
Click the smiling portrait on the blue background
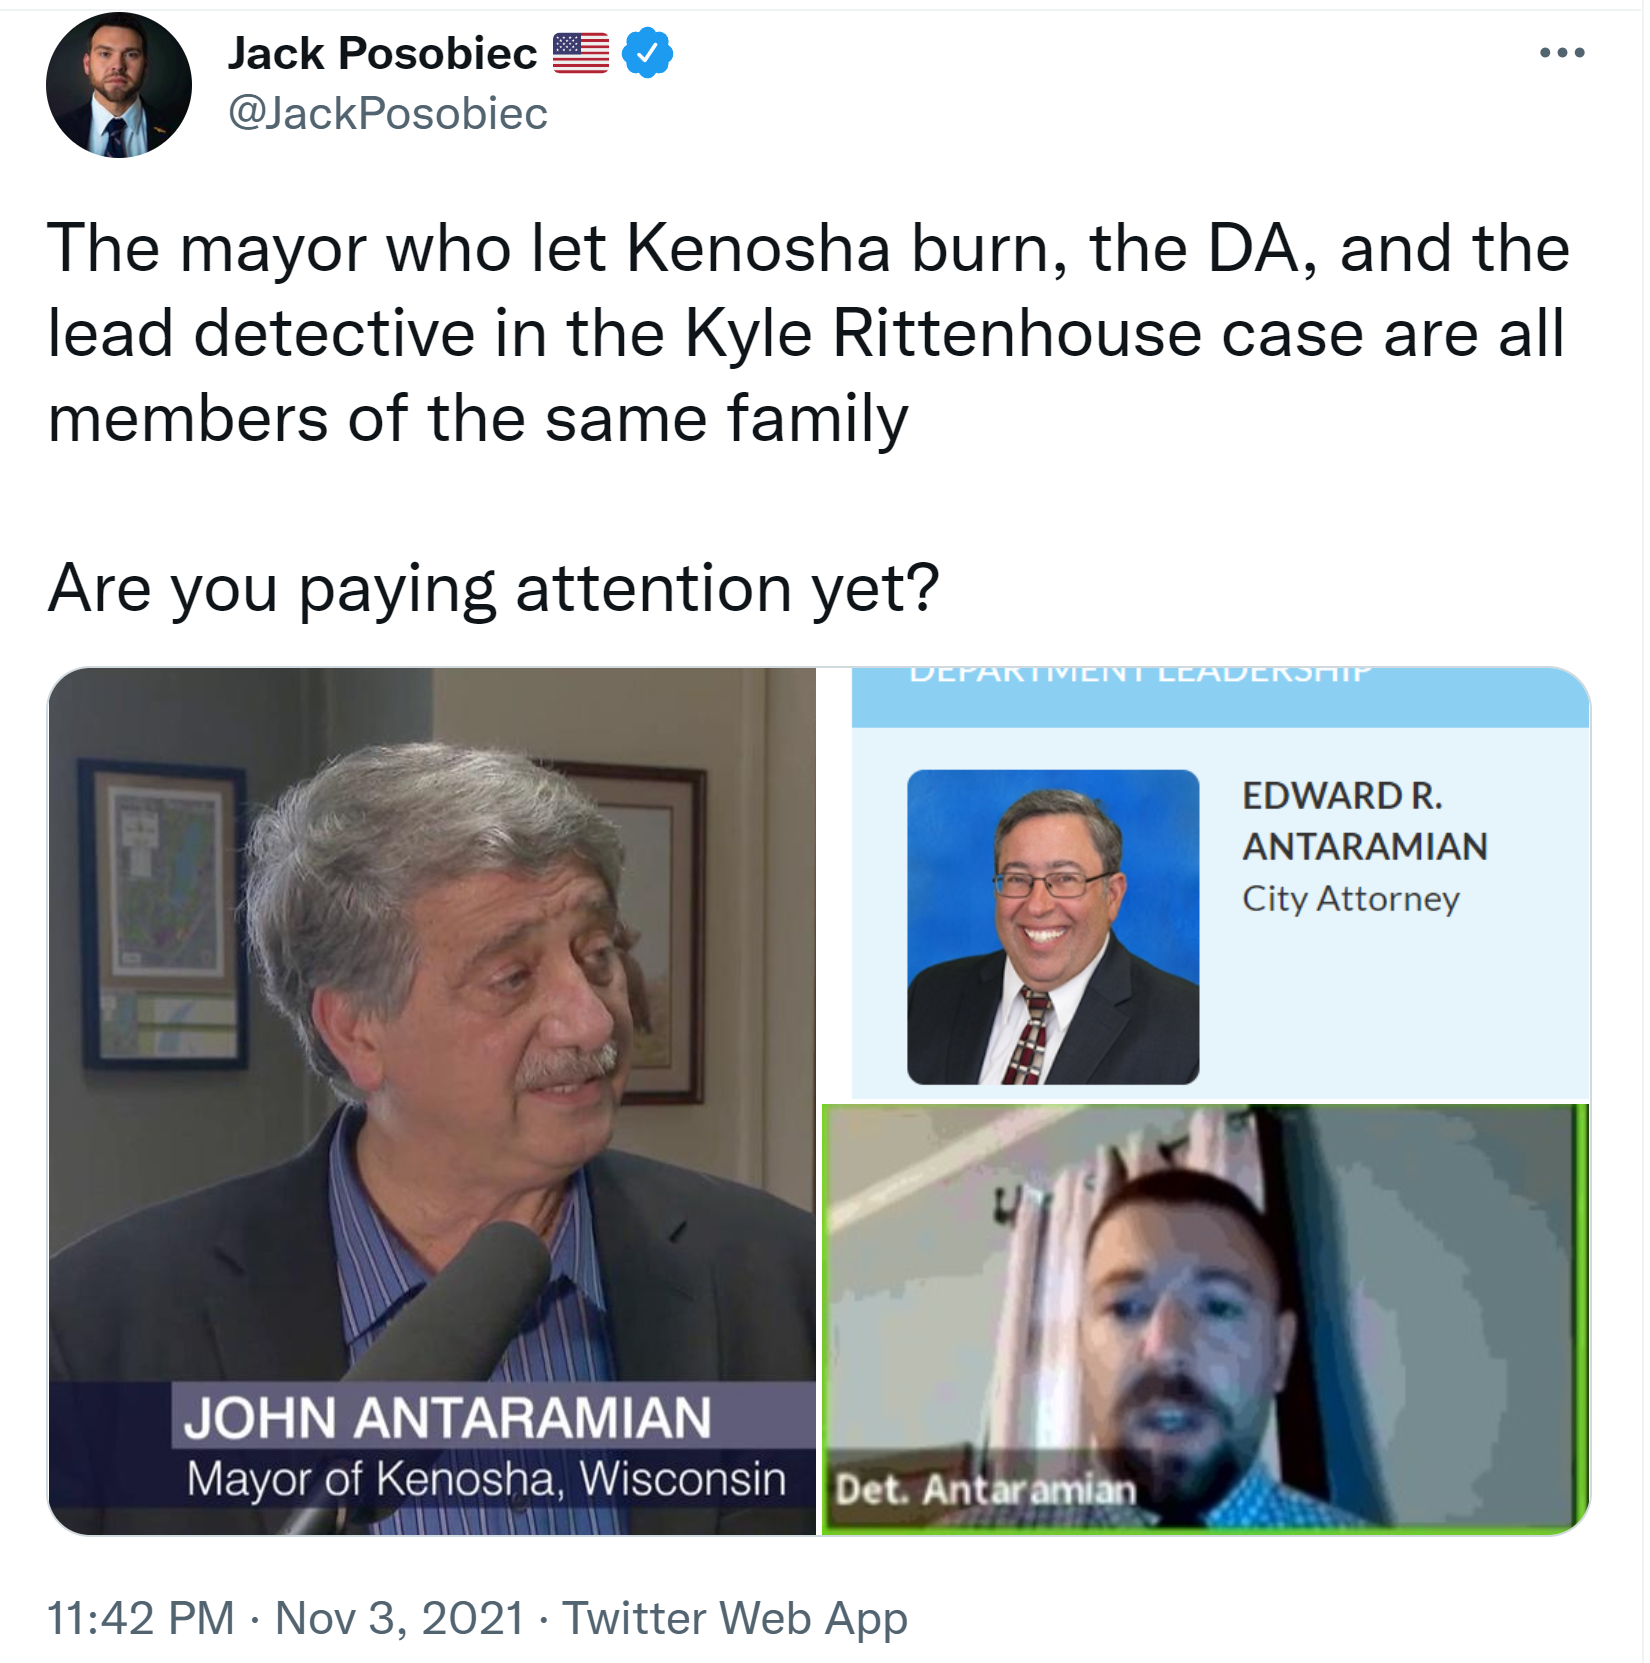pos(1053,927)
